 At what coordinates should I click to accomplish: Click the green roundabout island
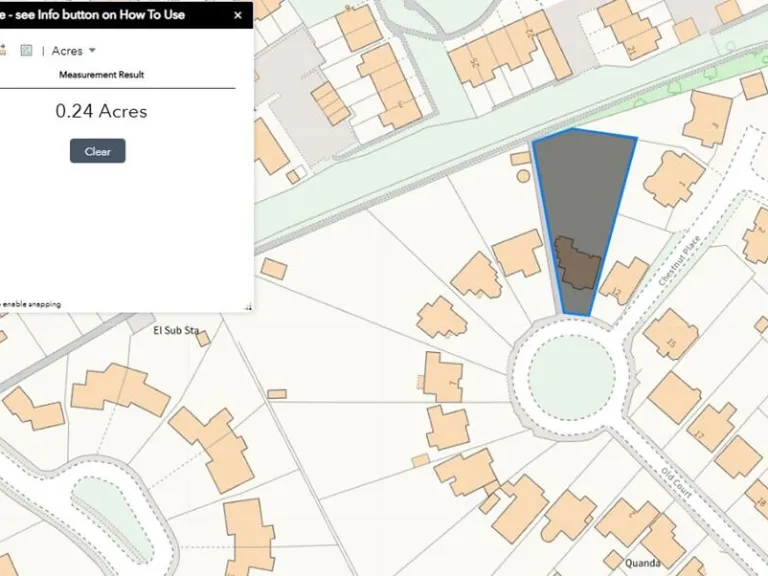click(x=571, y=378)
